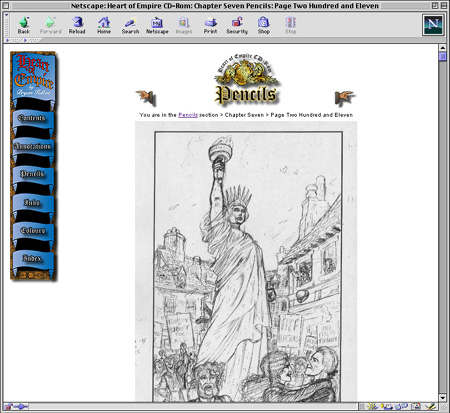Click the Print icon
Viewport: 450px width, 413px height.
210,25
